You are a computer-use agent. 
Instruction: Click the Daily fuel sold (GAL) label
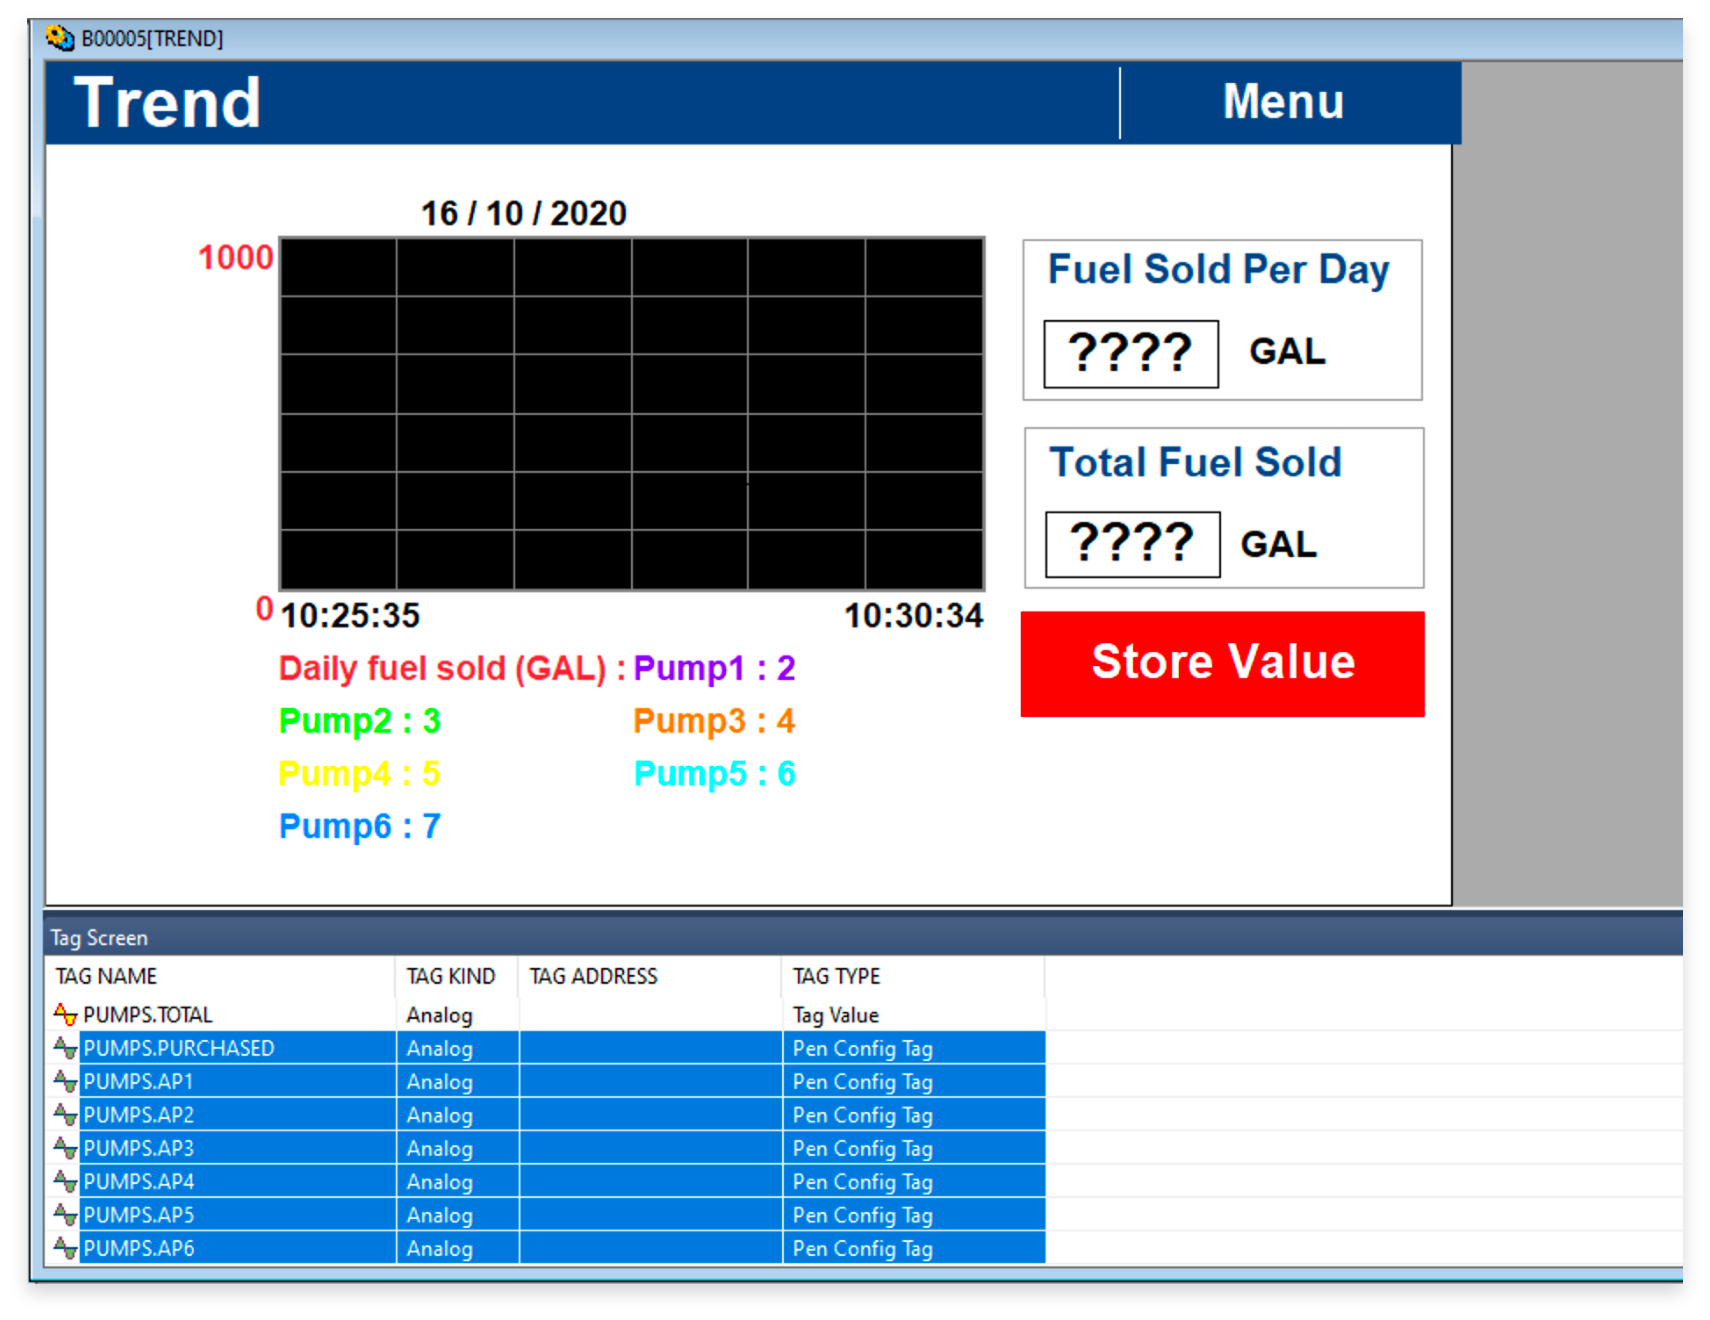pos(452,668)
